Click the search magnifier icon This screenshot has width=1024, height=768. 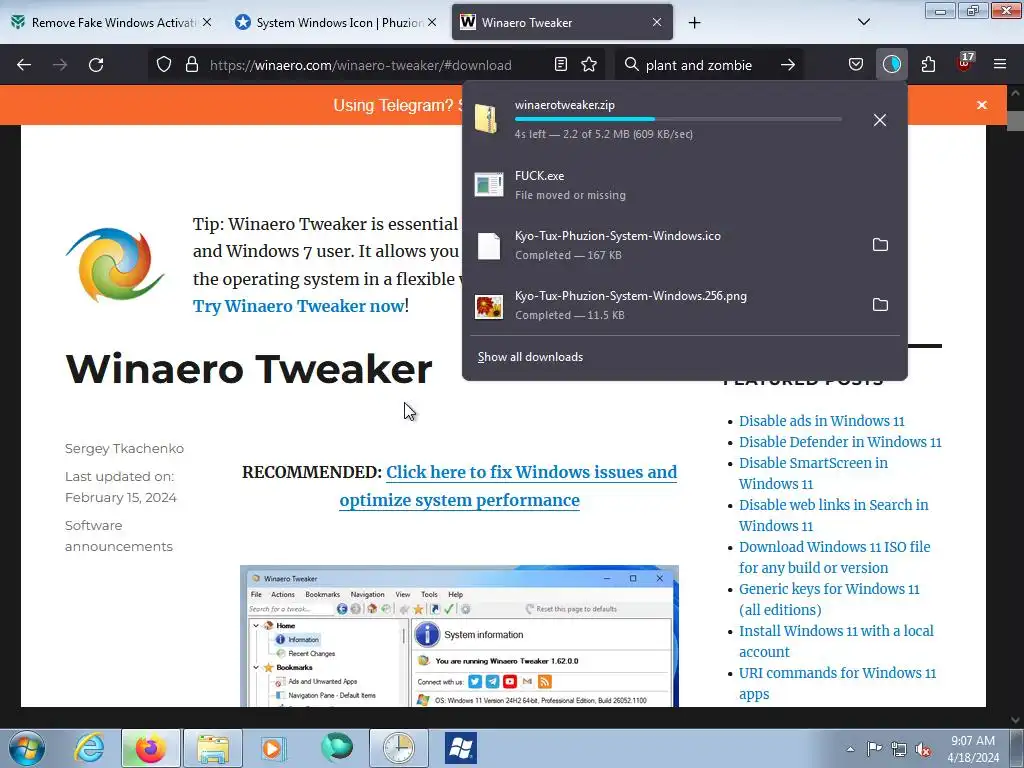tap(631, 65)
